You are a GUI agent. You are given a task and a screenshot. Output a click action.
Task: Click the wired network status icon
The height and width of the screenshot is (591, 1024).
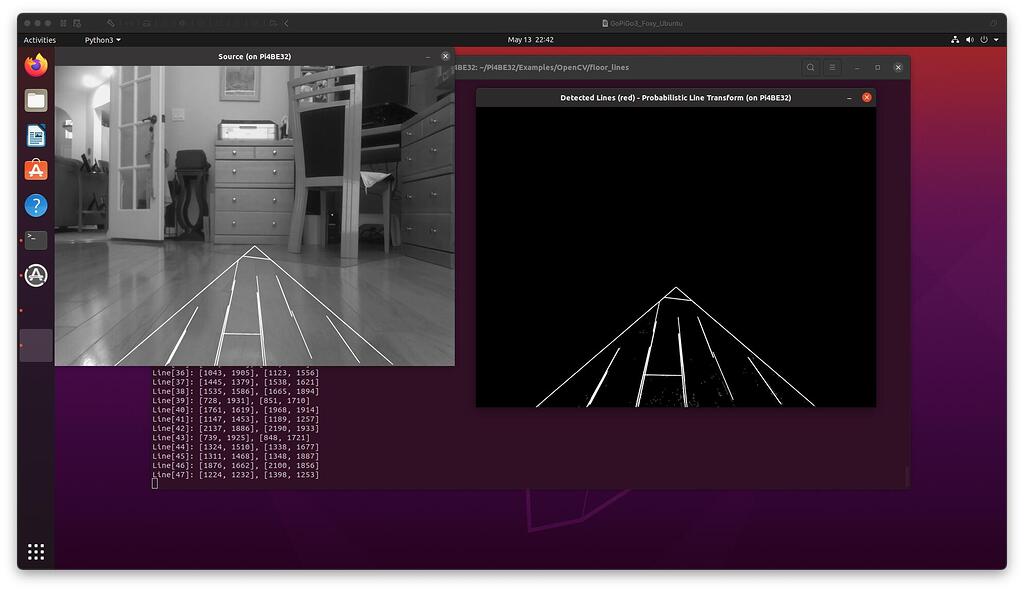pos(955,40)
